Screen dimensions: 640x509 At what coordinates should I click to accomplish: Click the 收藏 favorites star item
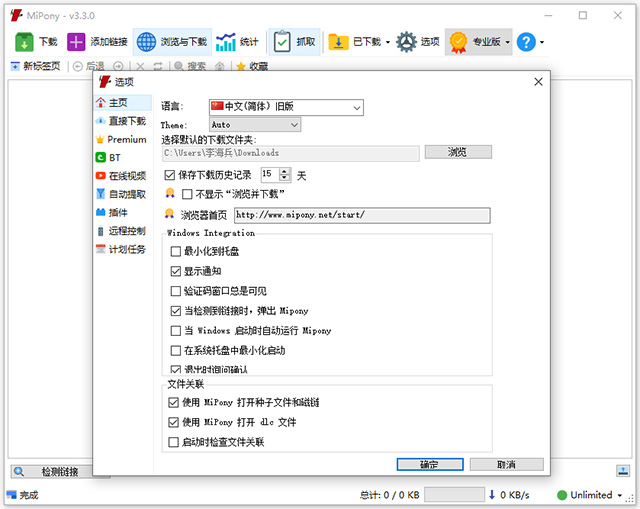(x=252, y=66)
